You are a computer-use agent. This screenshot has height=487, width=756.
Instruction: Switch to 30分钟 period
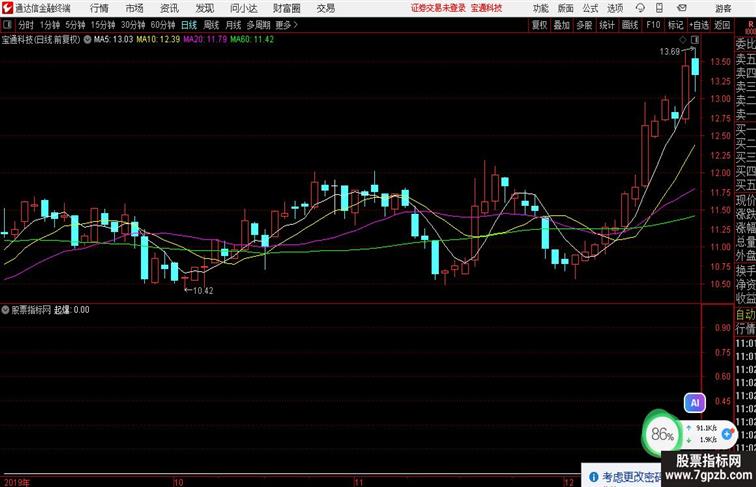(x=133, y=25)
